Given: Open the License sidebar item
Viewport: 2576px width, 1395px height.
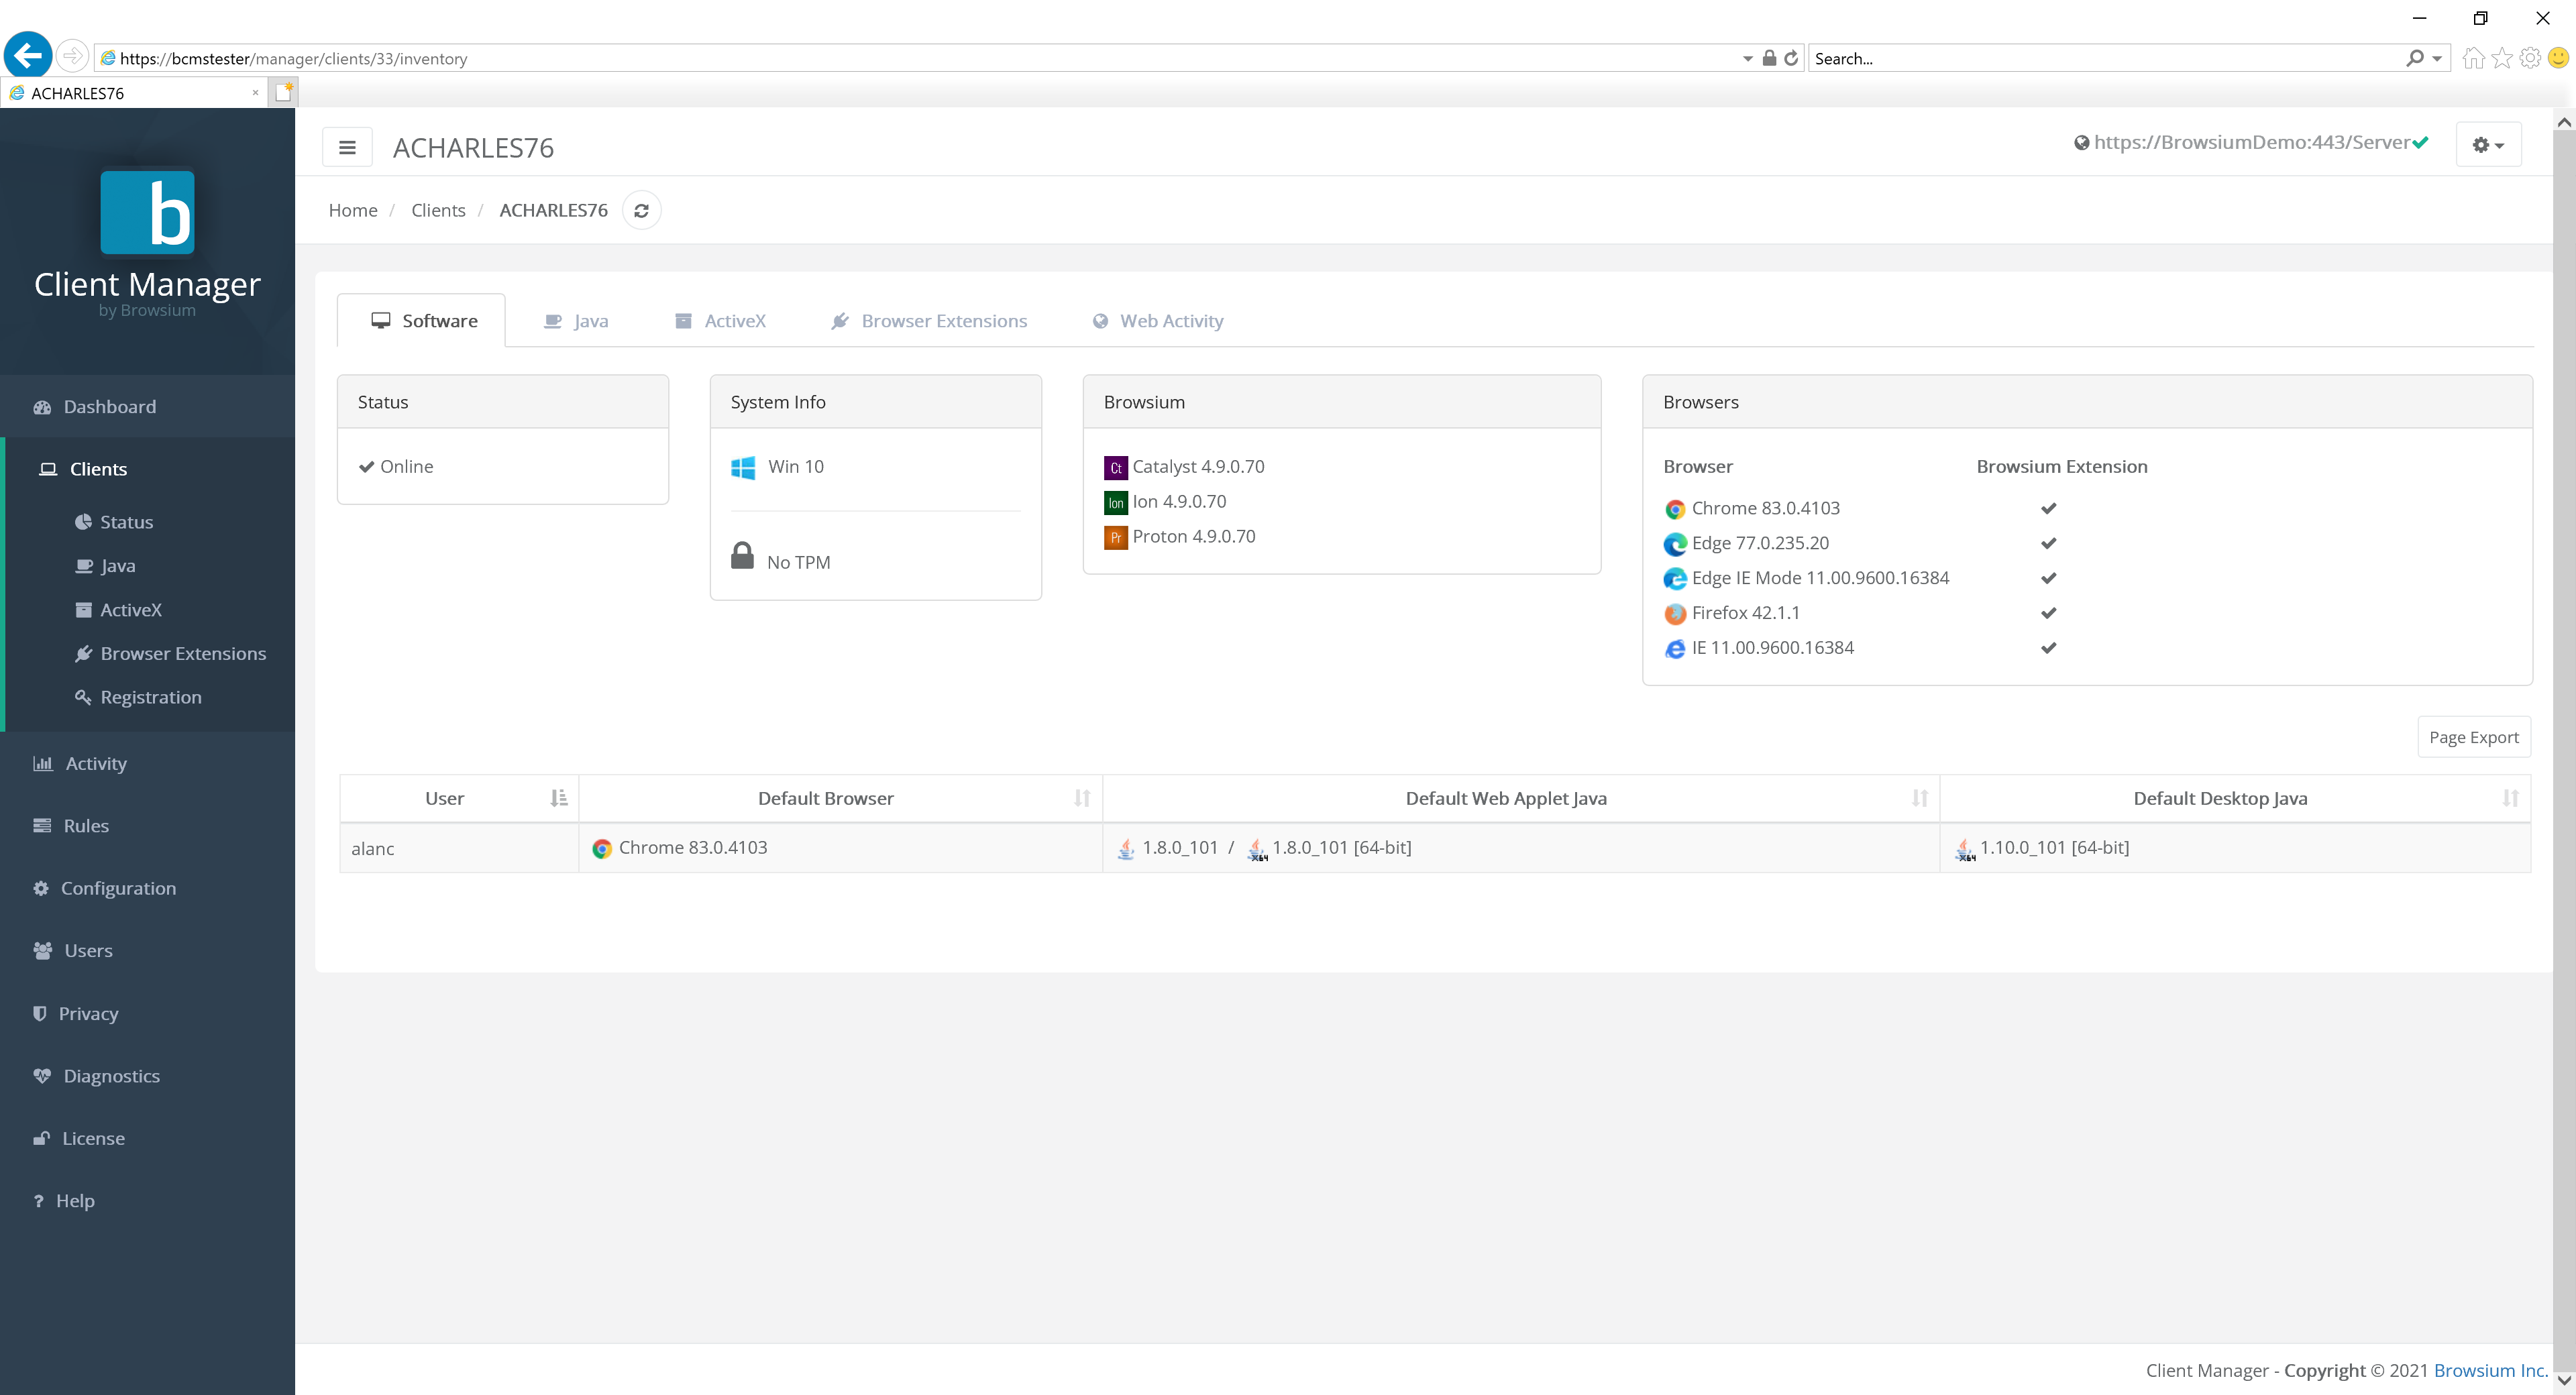Looking at the screenshot, I should (x=148, y=1138).
